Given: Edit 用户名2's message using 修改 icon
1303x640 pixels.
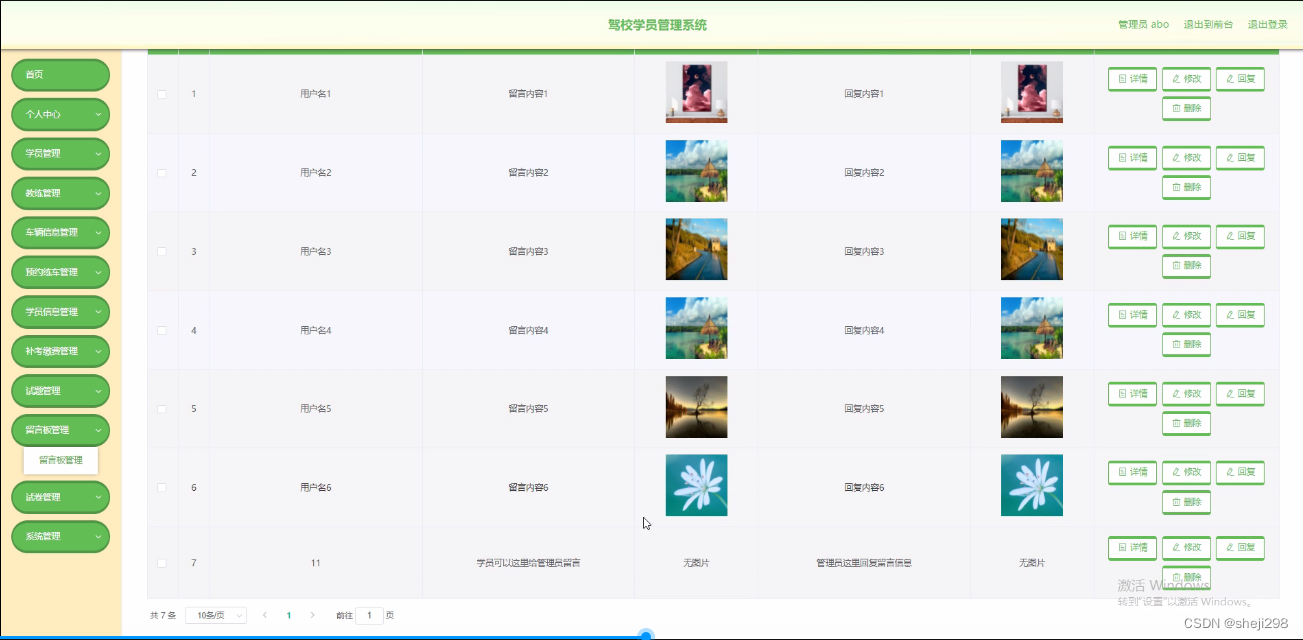Looking at the screenshot, I should tap(1186, 157).
